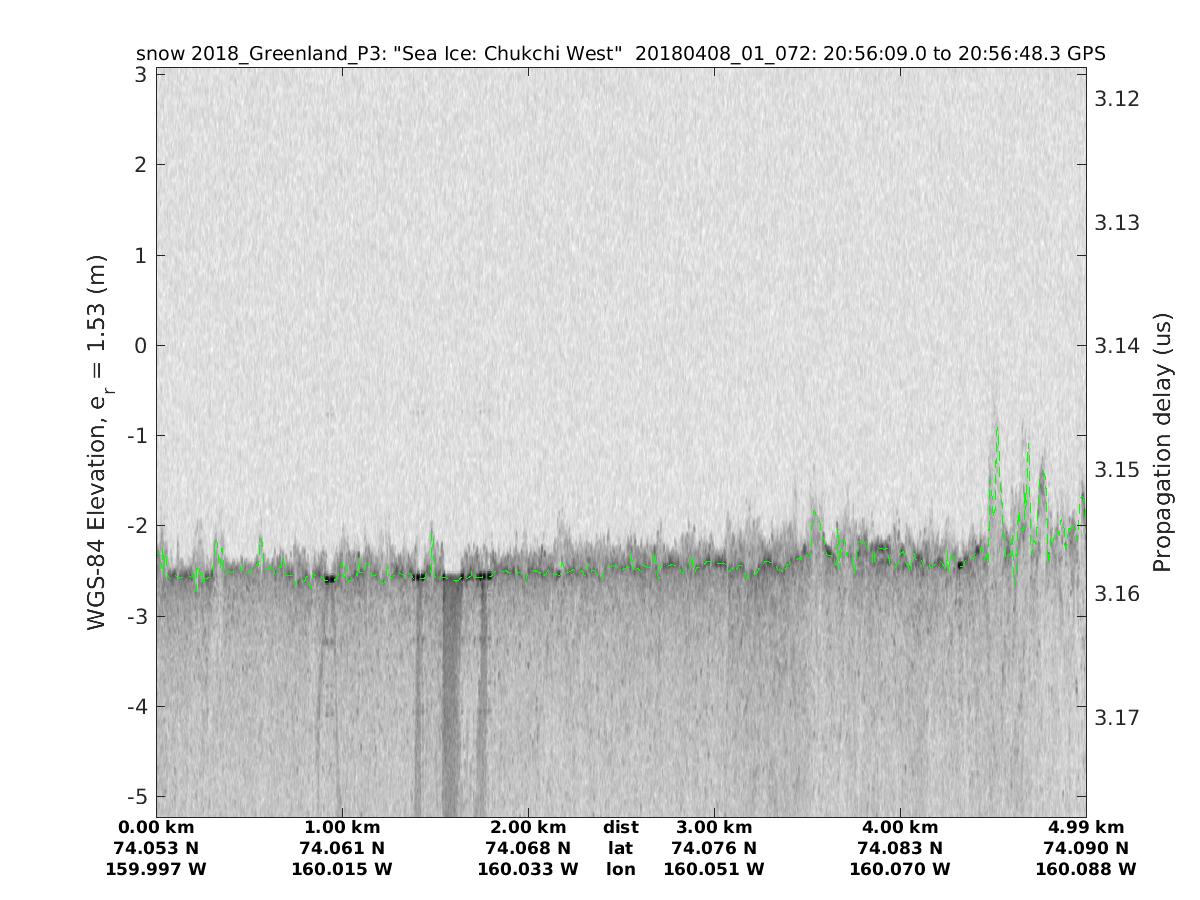Click the 74.068 N latitude label
1200x900 pixels.
[528, 848]
